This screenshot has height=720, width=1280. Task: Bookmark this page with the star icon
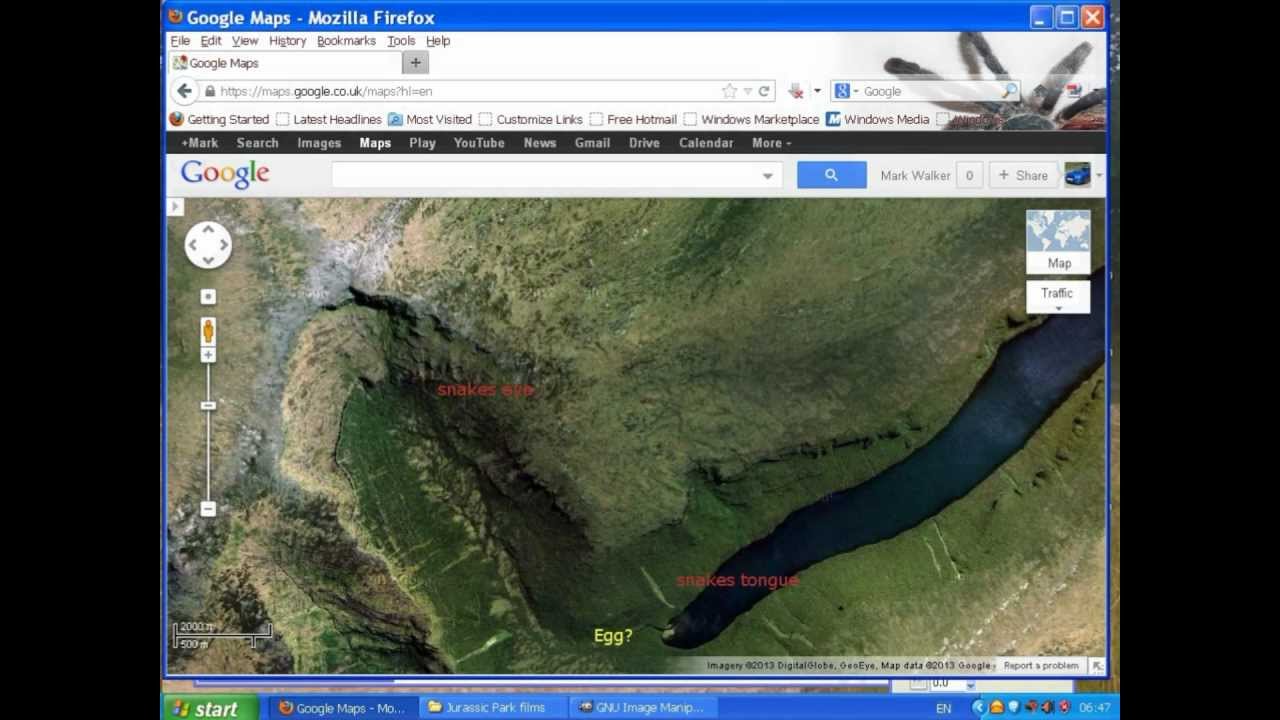[x=729, y=91]
